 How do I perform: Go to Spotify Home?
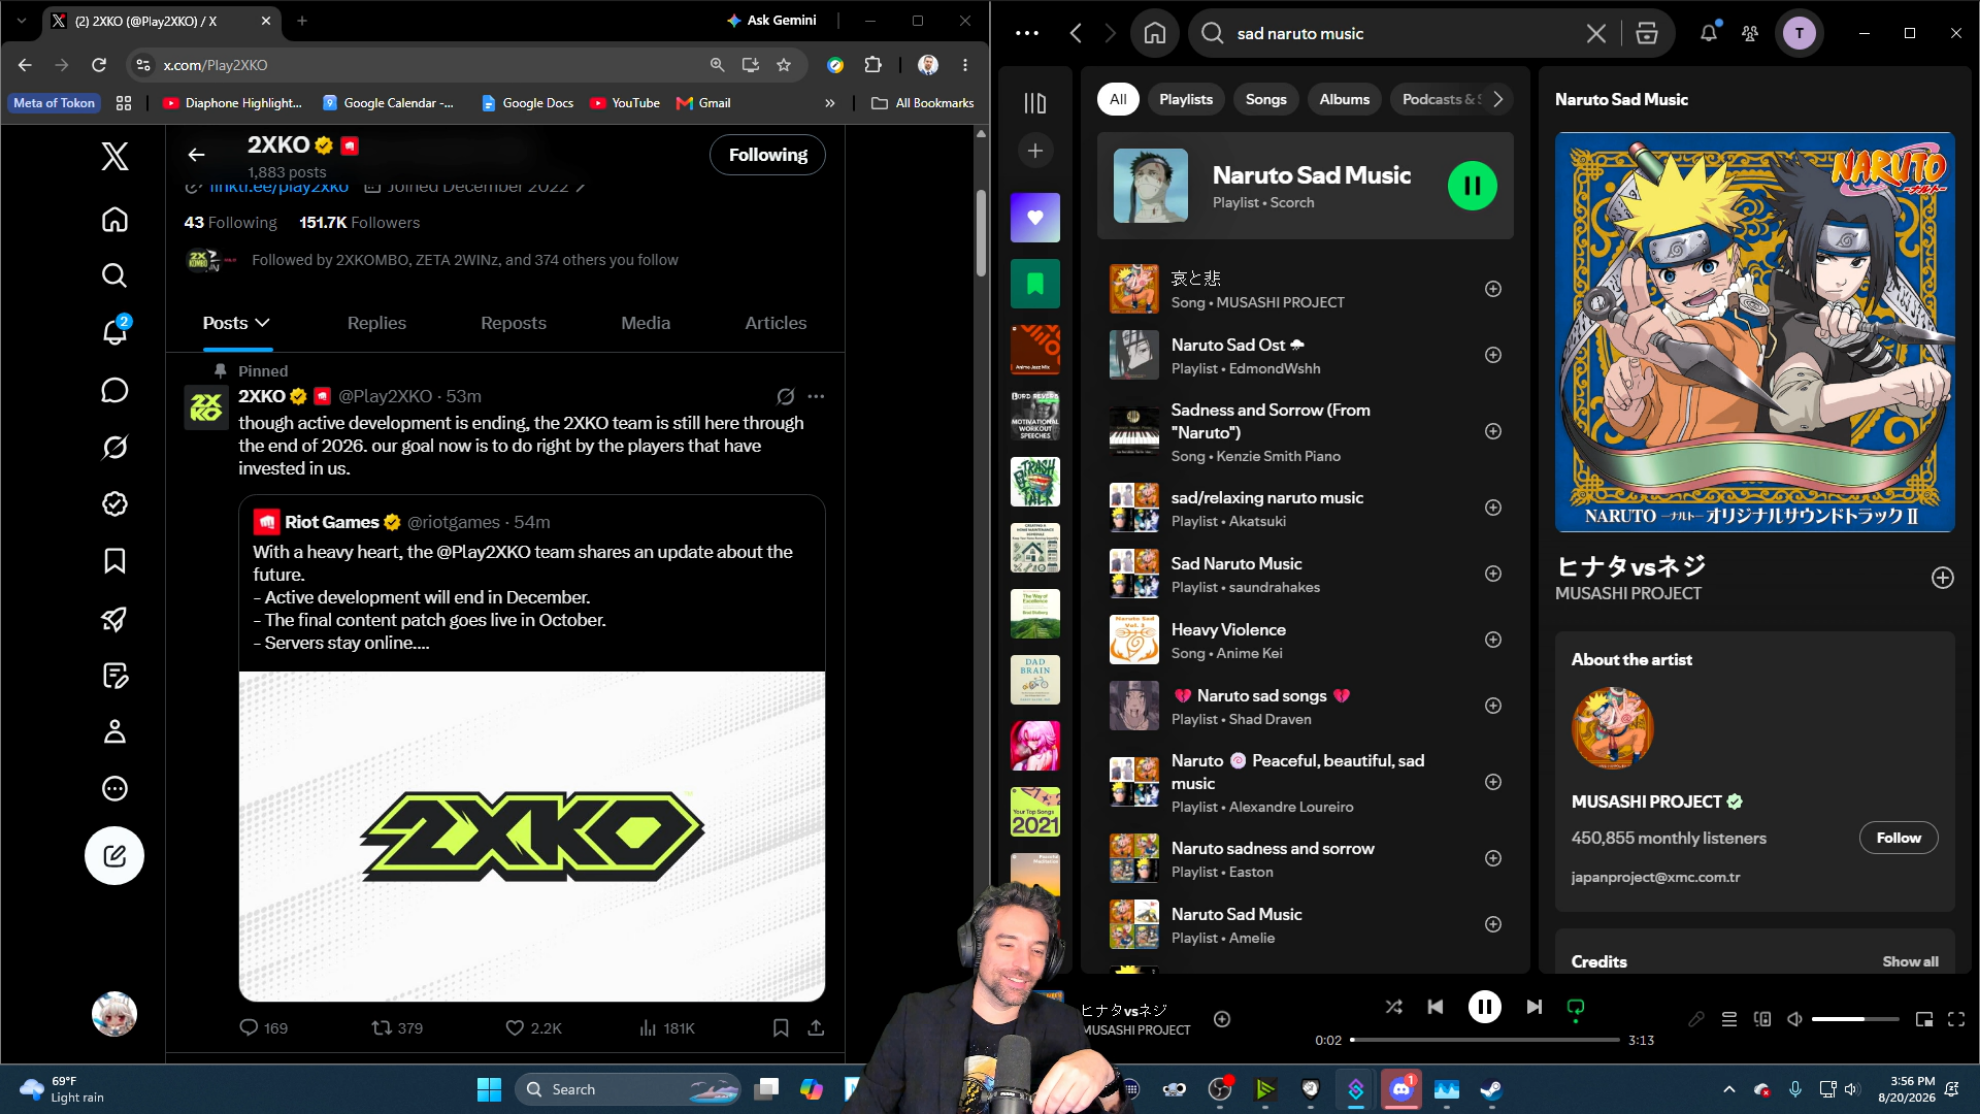click(1155, 34)
